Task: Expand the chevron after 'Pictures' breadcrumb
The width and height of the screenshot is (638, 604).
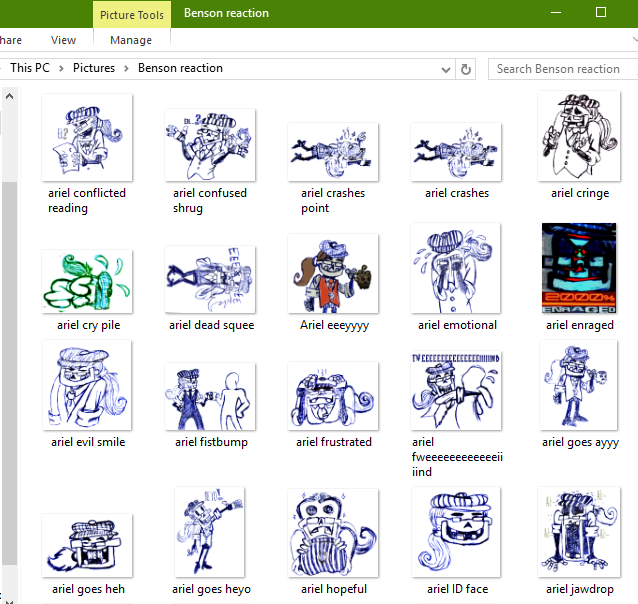Action: click(126, 69)
